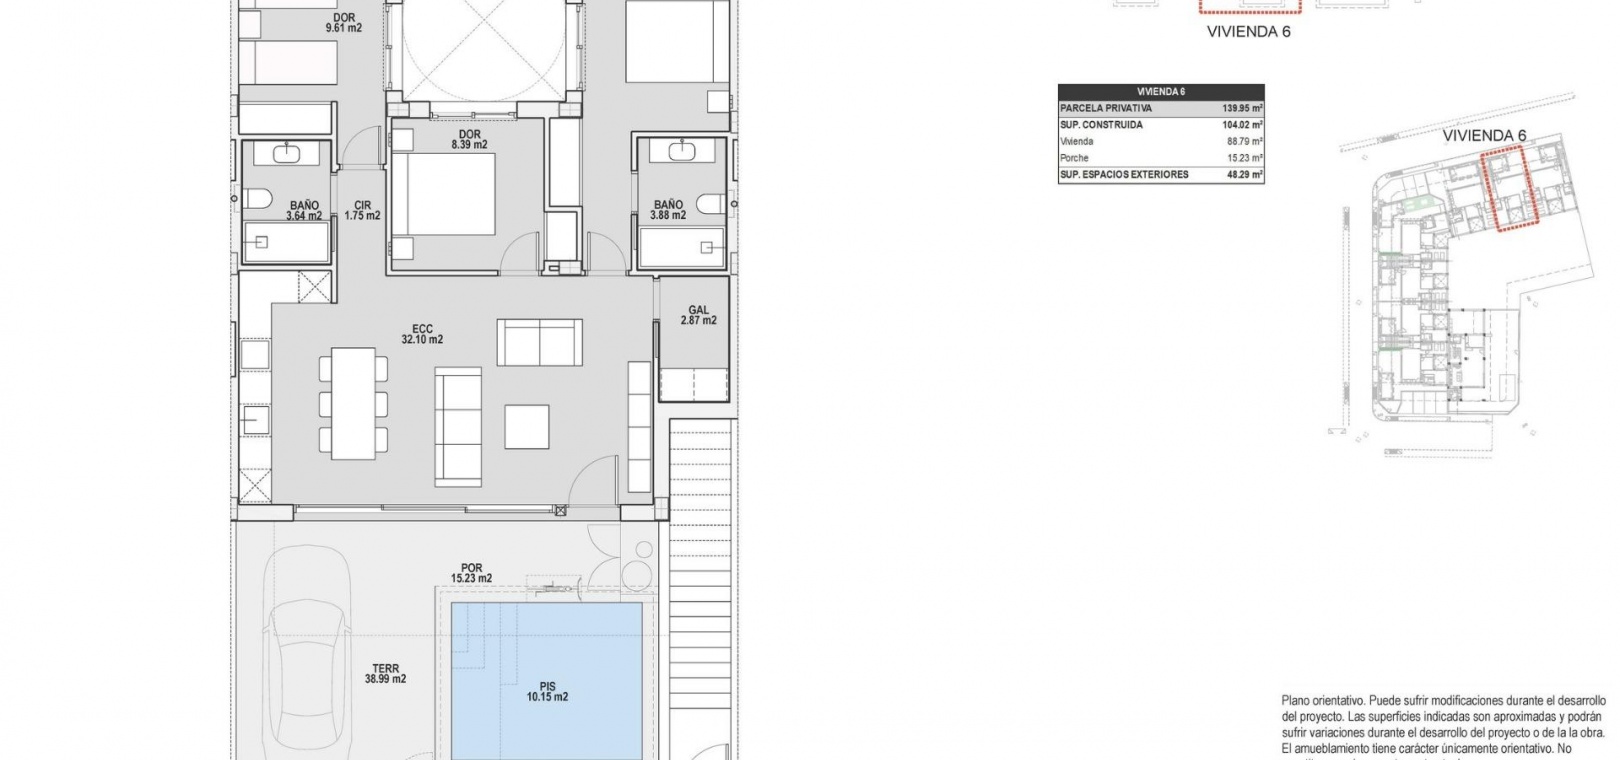Viewport: 1620px width, 760px height.
Task: Click the ECC 32.10 m2 room label
Action: tap(422, 334)
